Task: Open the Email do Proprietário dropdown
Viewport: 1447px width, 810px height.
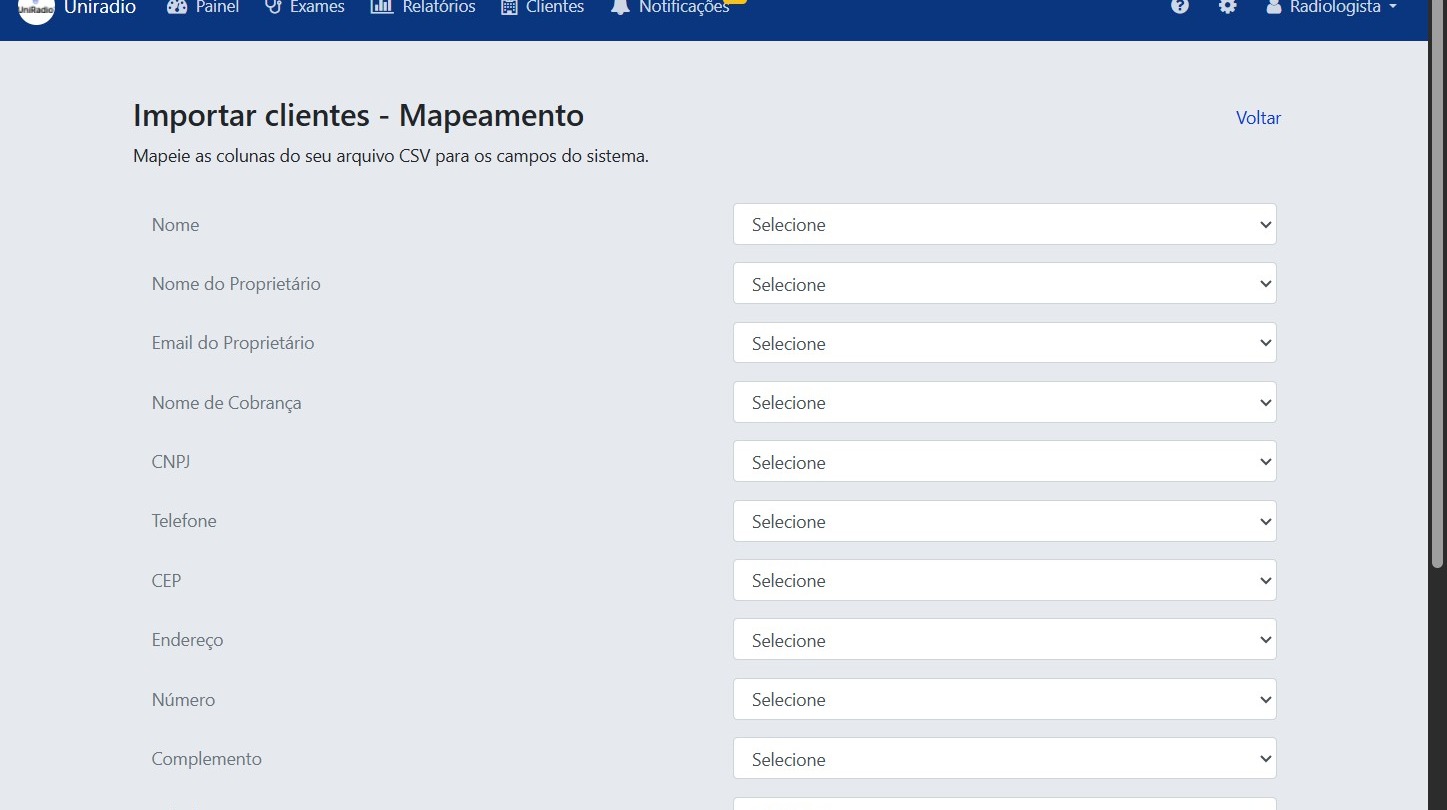Action: [x=1004, y=343]
